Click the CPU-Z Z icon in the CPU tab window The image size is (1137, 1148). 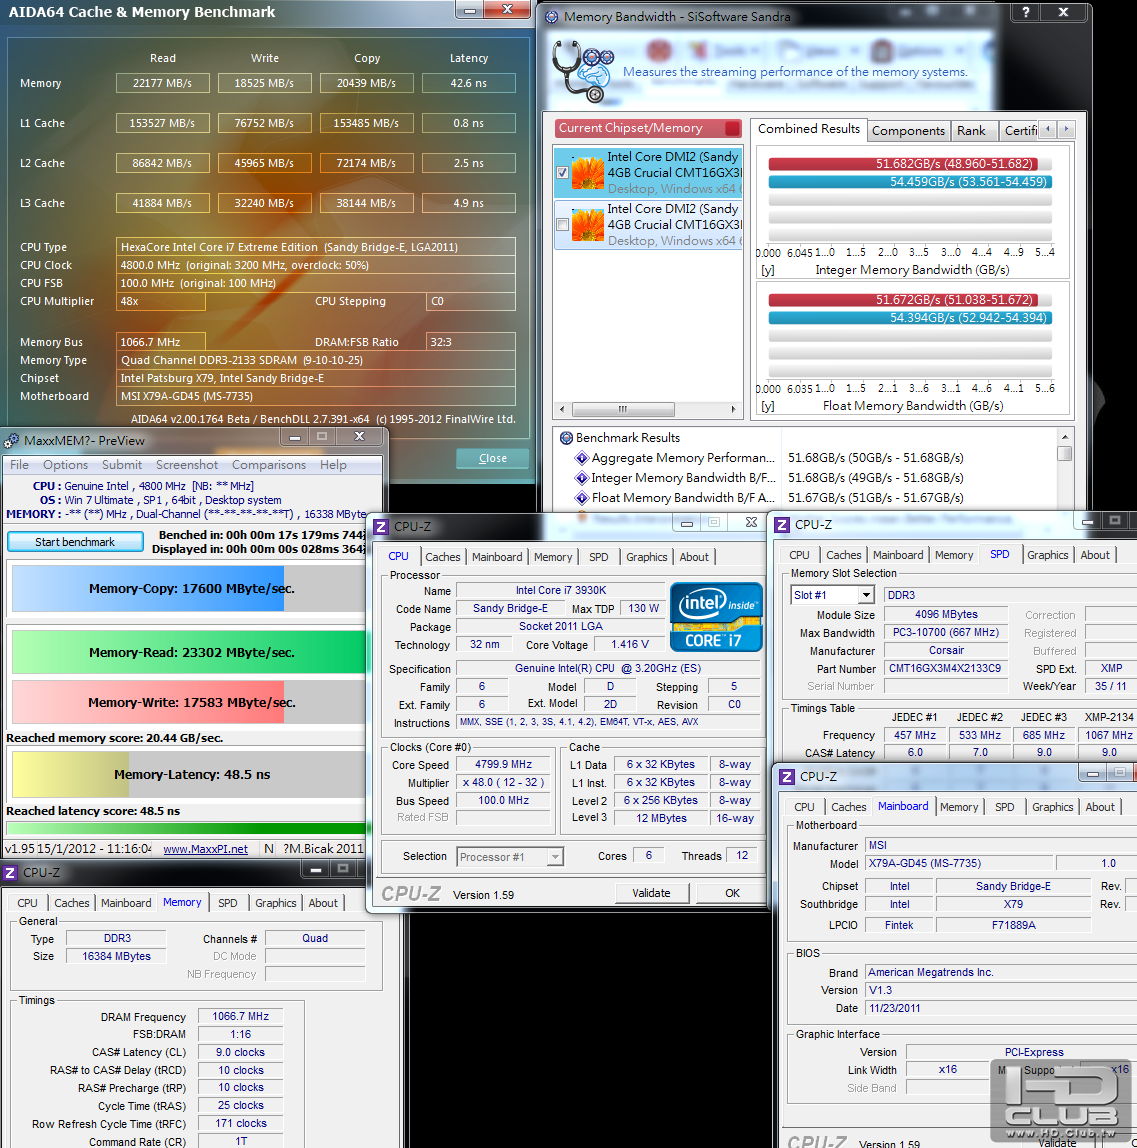click(381, 526)
